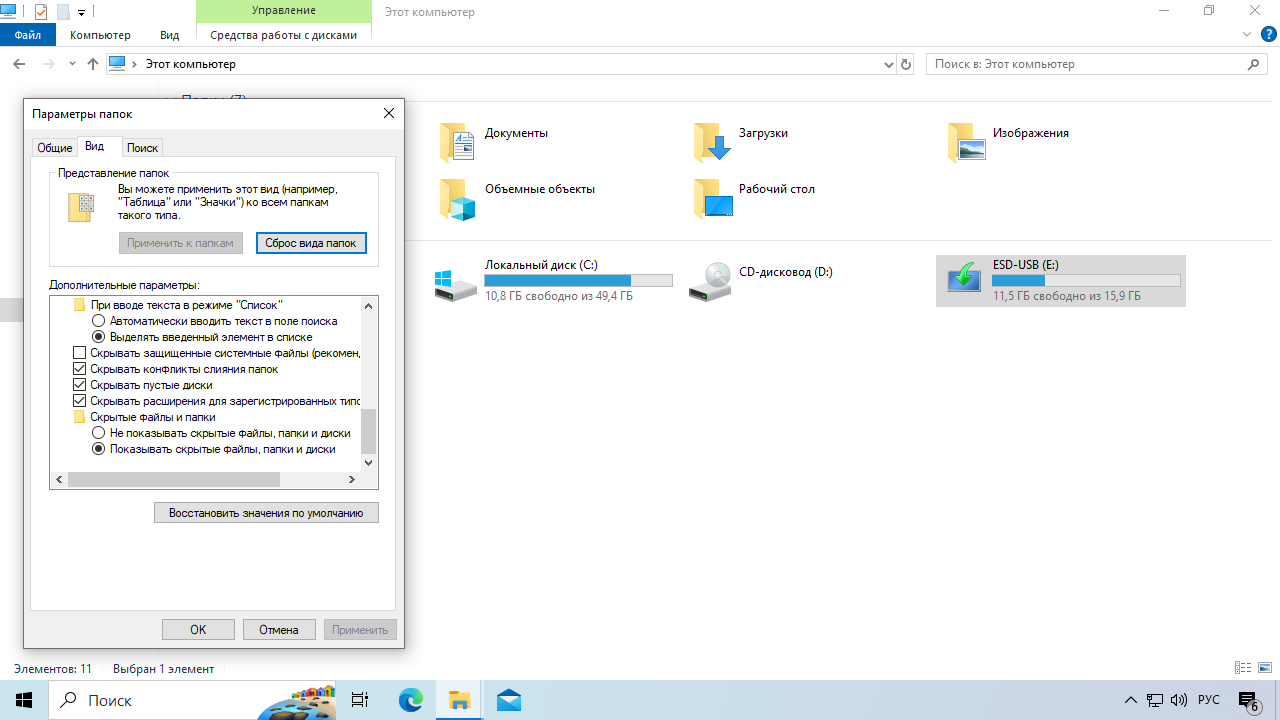This screenshot has height=720, width=1280.
Task: Enable Скрывать защищенные системные файлы checkbox
Action: tap(80, 353)
